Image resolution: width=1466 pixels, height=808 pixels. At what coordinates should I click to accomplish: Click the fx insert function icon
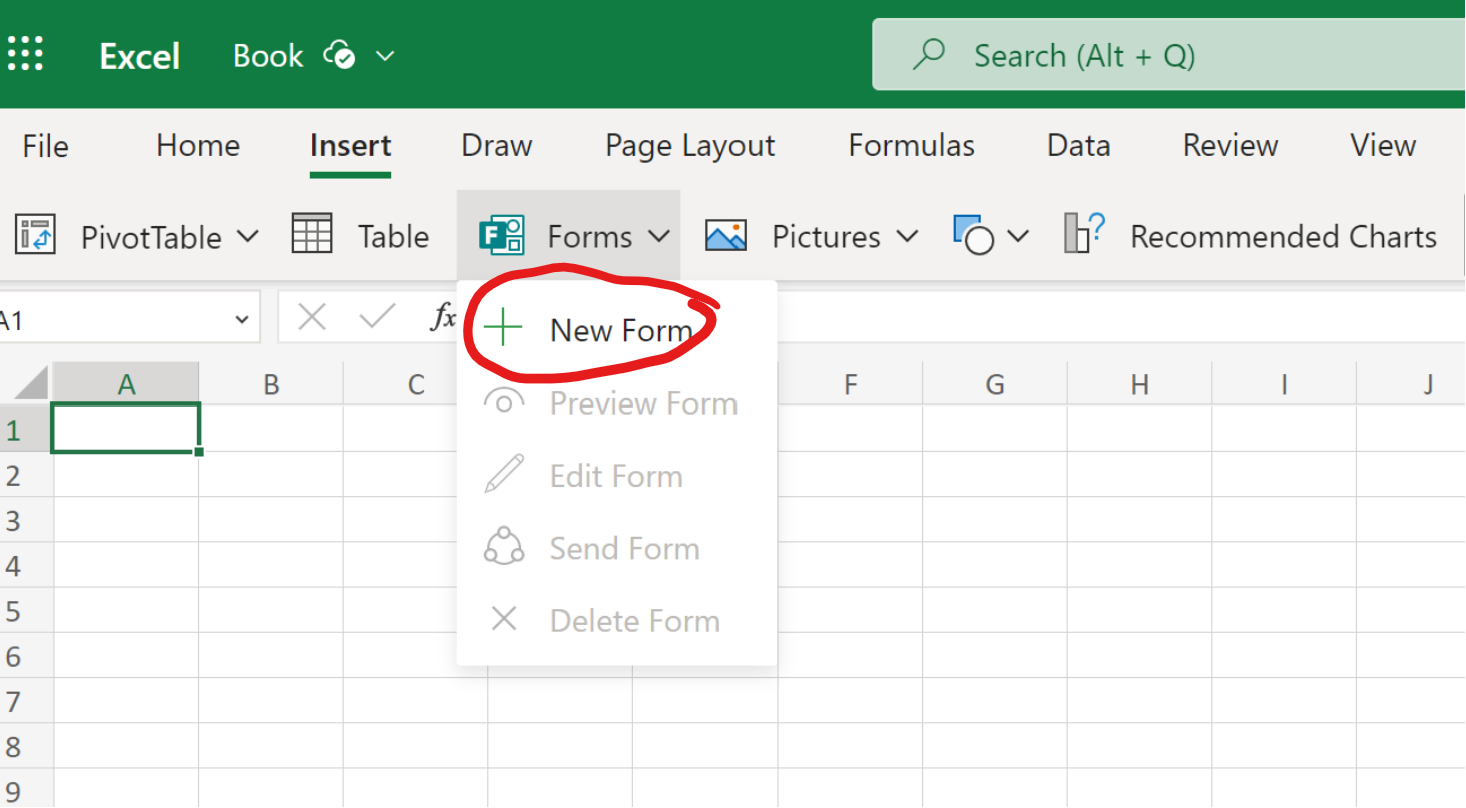coord(443,318)
